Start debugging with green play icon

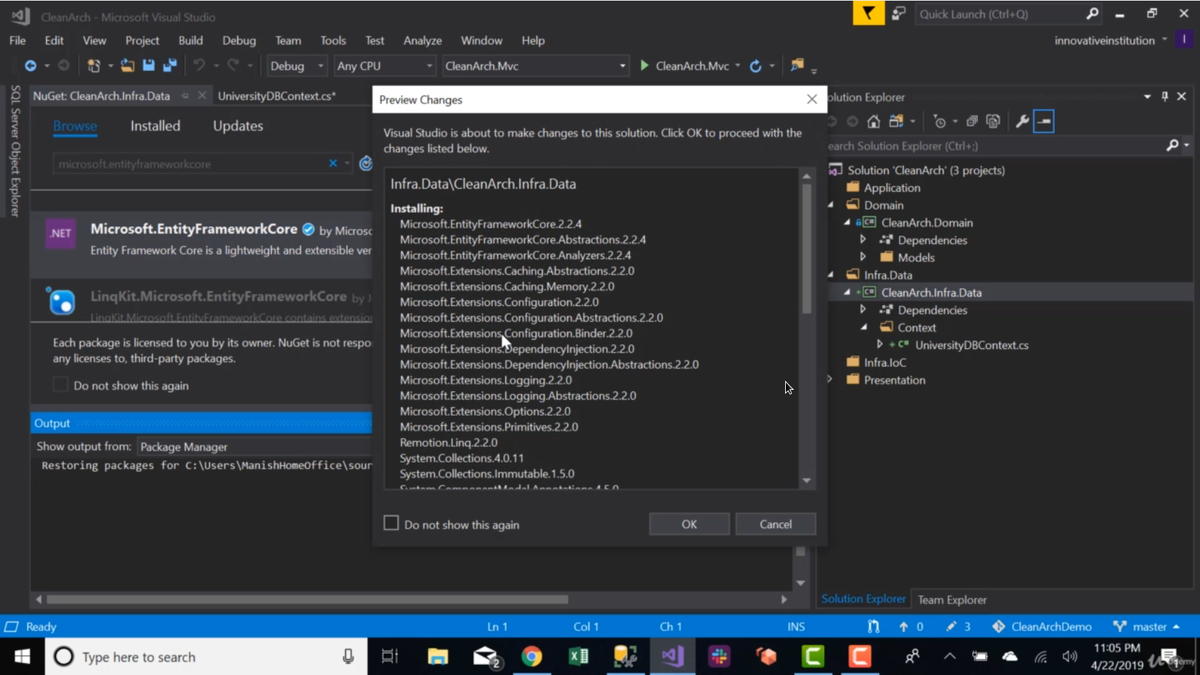[644, 66]
